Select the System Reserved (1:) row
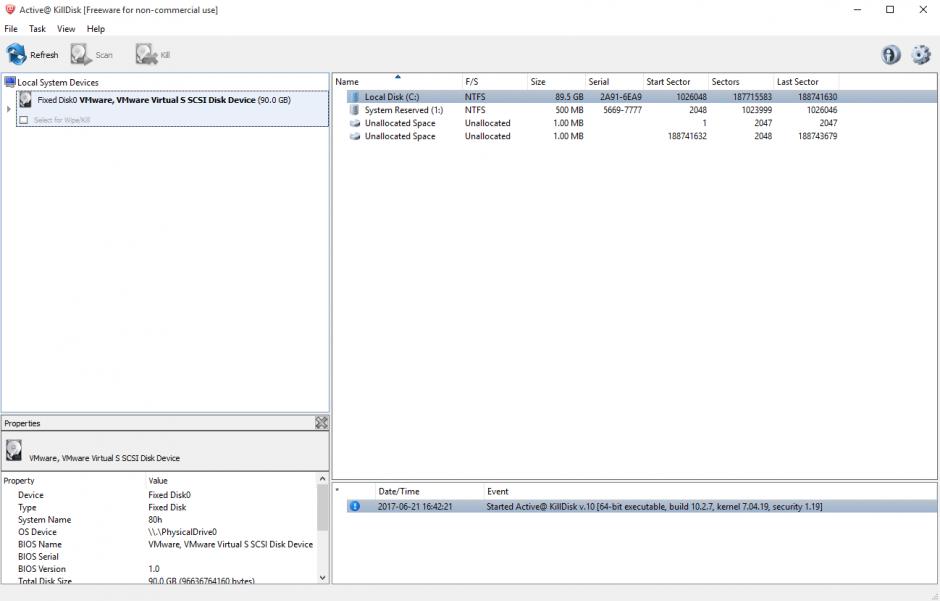940x601 pixels. (x=640, y=110)
